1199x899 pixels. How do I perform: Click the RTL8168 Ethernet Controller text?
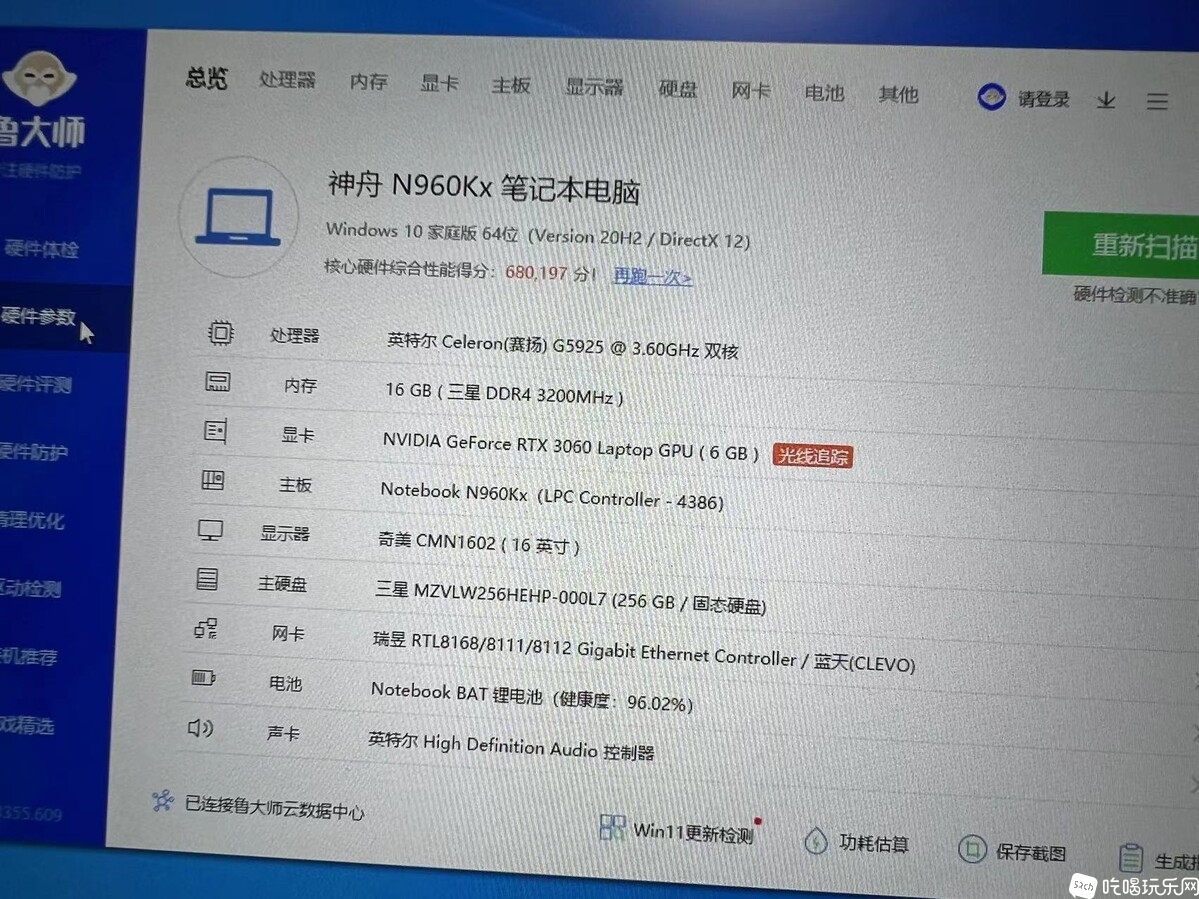tap(644, 651)
